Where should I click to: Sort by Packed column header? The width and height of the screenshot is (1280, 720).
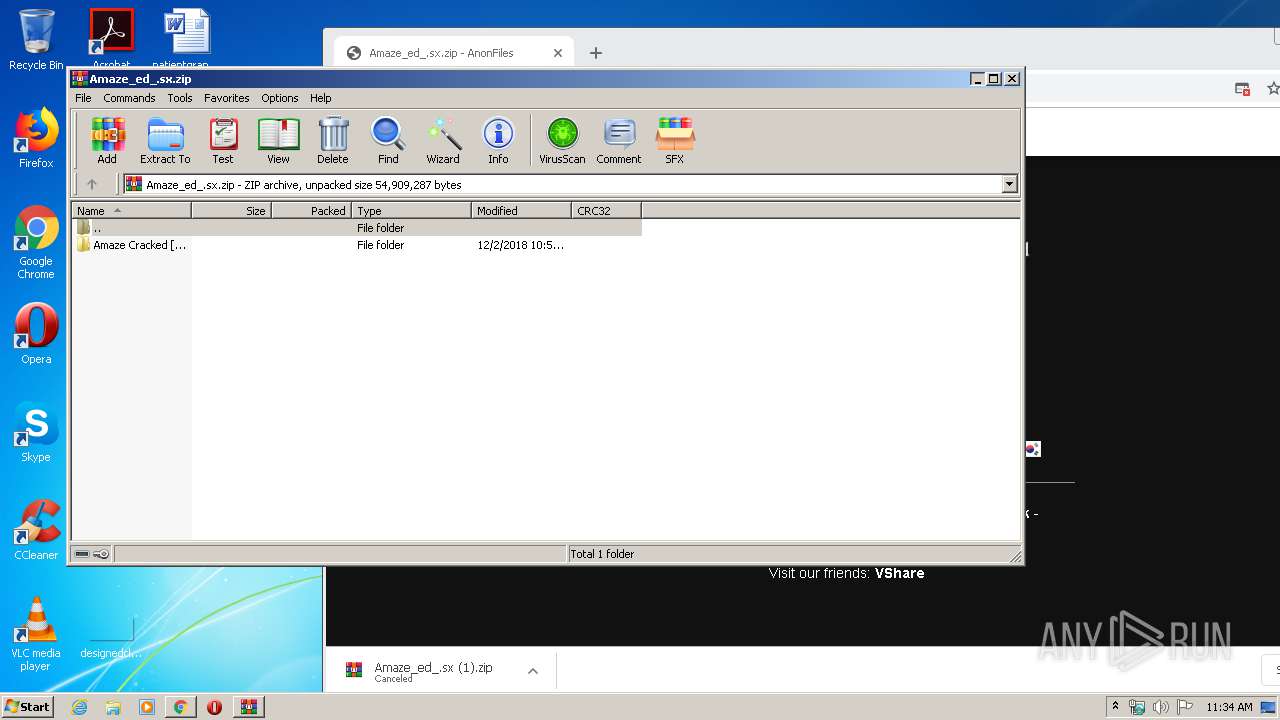coord(311,210)
